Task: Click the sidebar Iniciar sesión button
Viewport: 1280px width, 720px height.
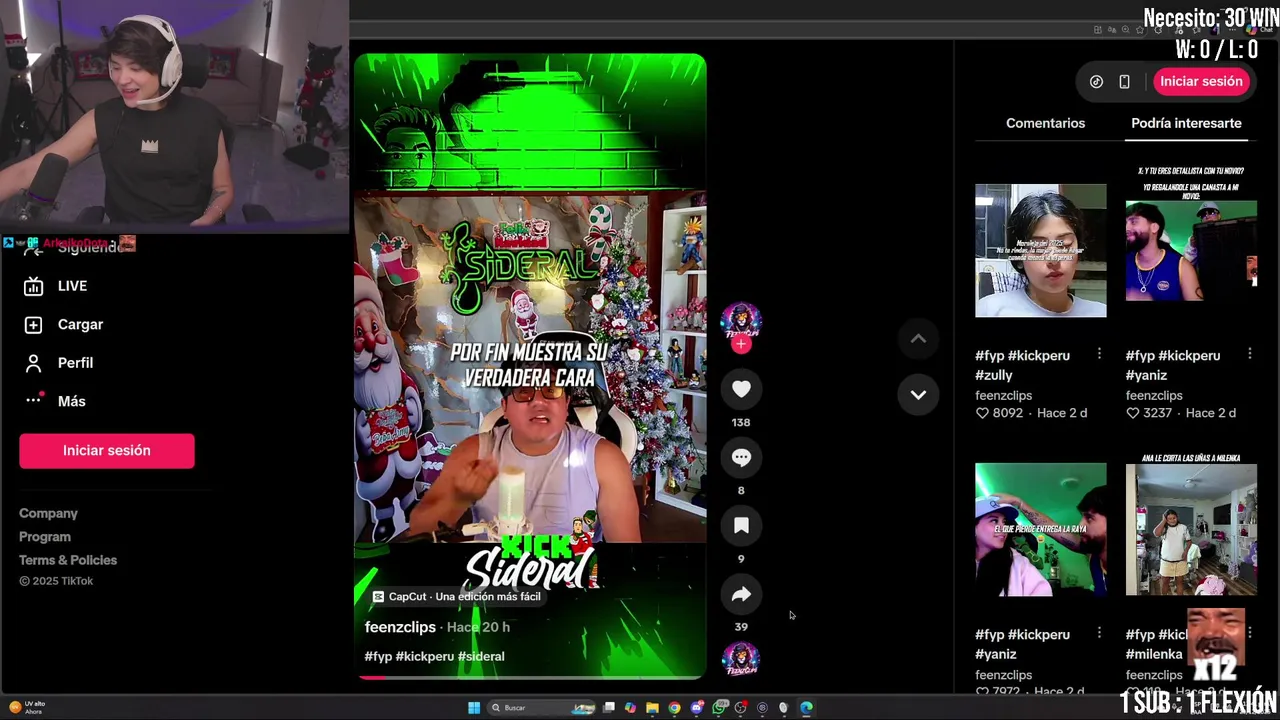Action: pos(107,451)
